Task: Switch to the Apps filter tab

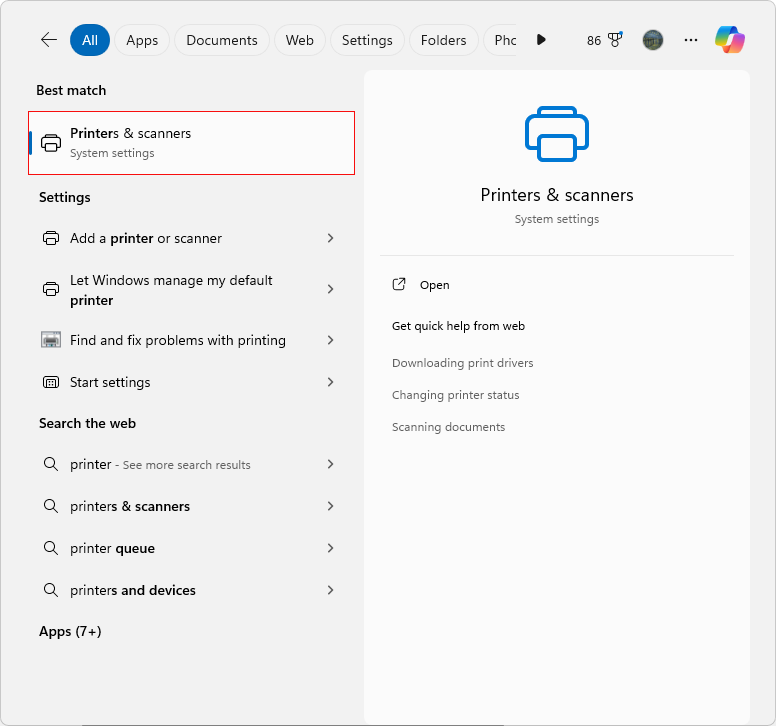Action: pos(142,40)
